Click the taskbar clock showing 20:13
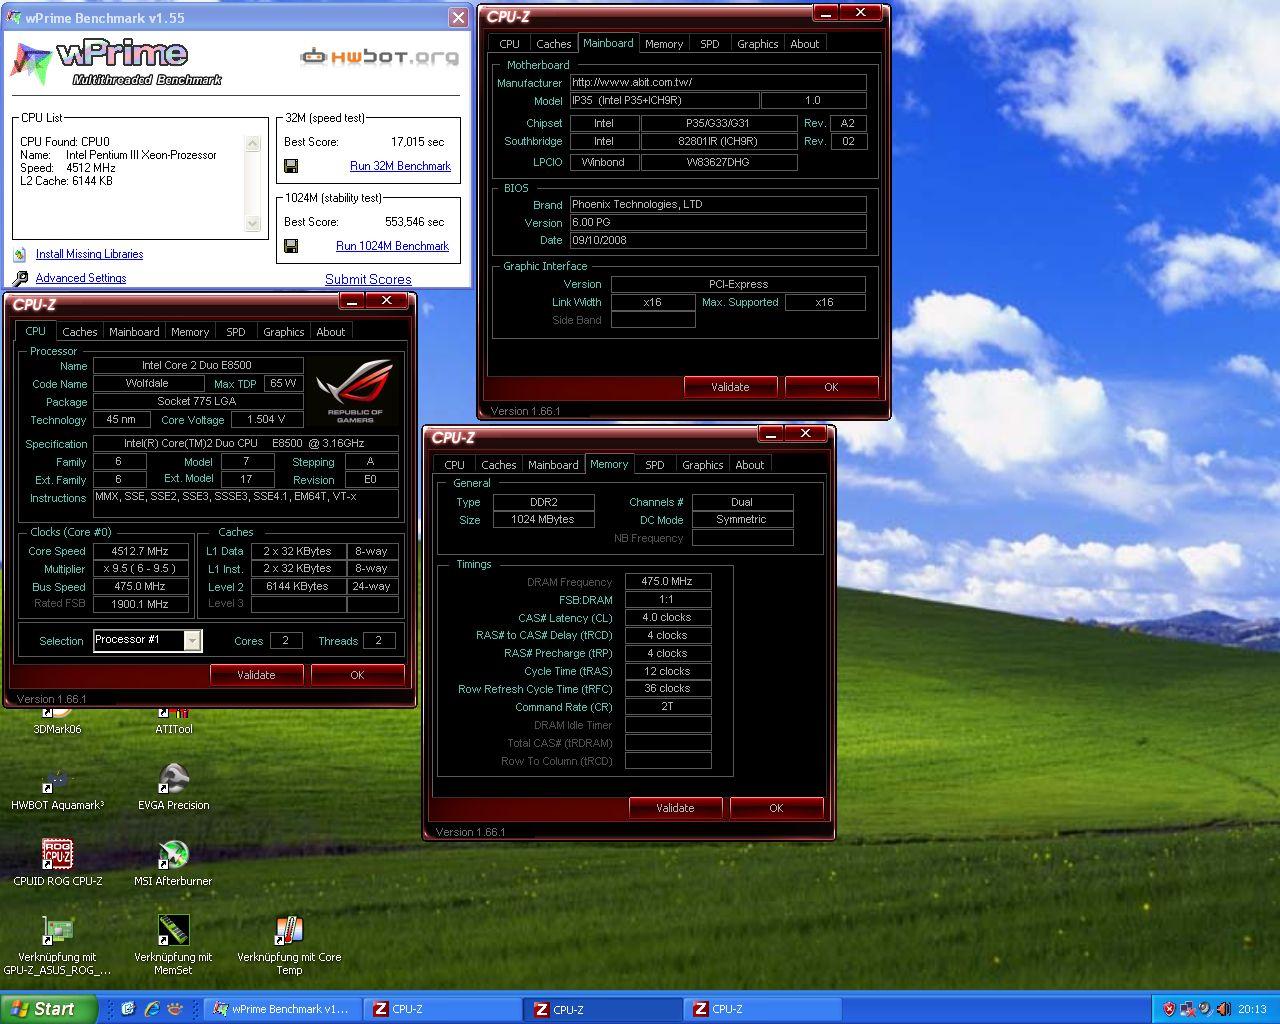Screen dimensions: 1280x1024 (x=1252, y=1009)
